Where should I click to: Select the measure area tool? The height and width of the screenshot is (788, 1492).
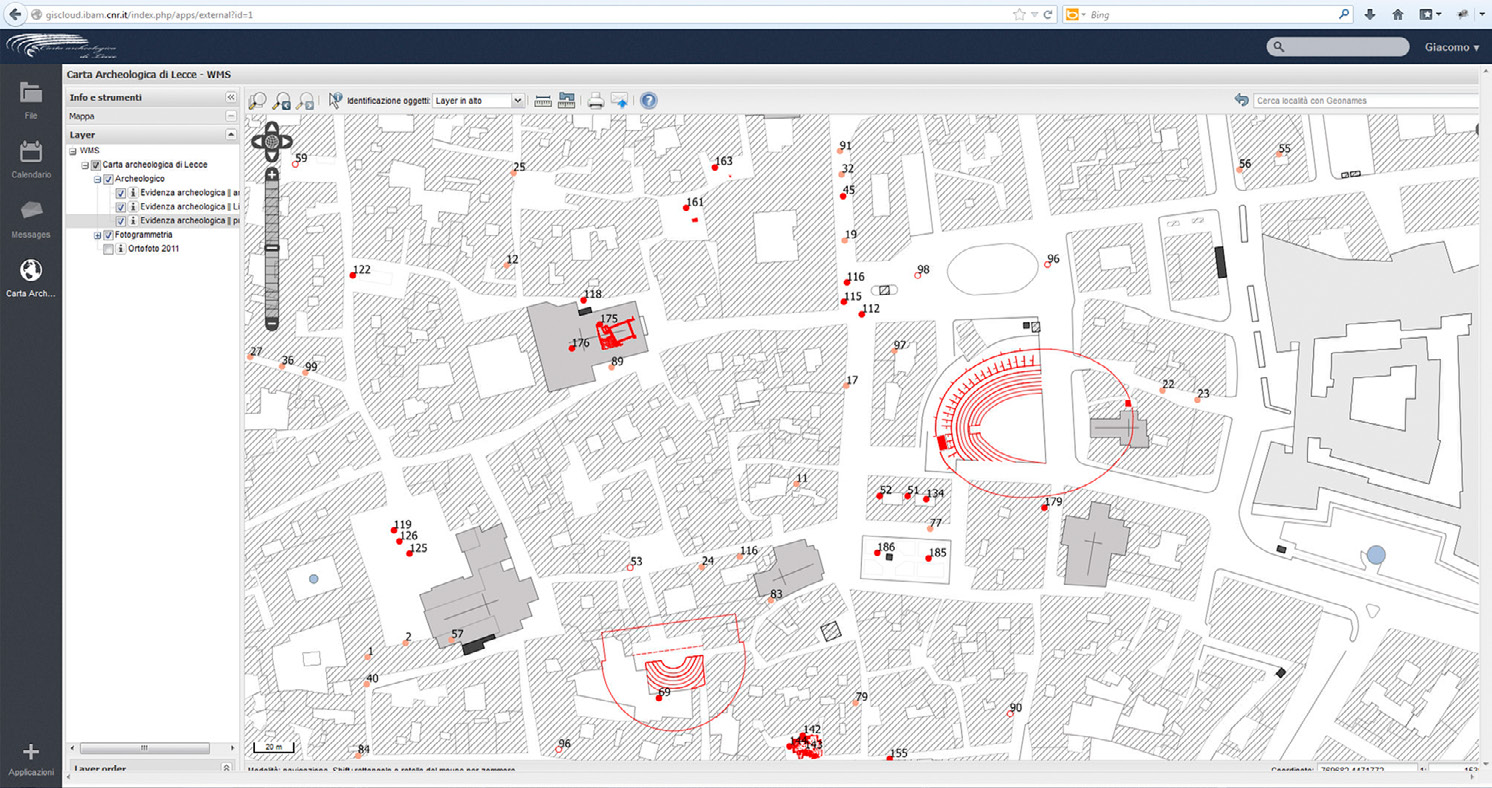coord(567,101)
